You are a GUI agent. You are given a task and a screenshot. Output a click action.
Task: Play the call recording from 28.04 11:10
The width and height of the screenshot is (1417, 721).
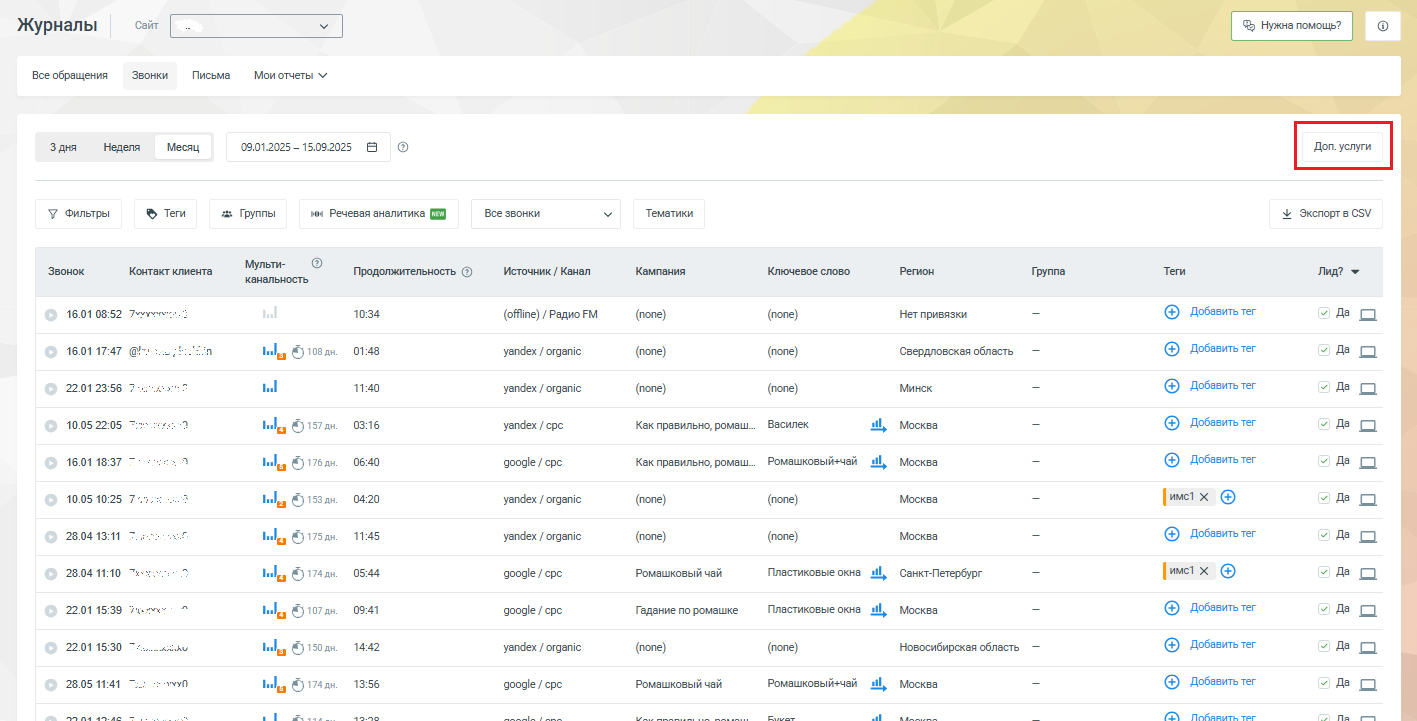[x=51, y=574]
